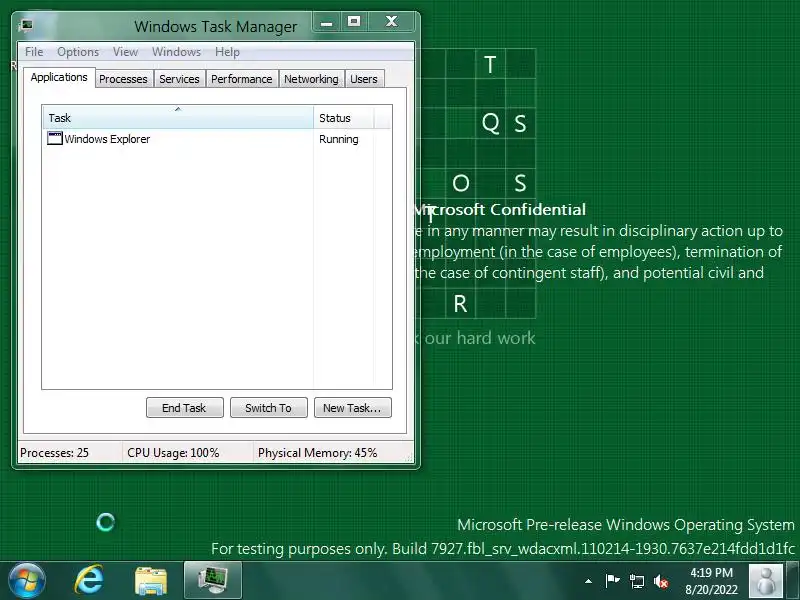Screen dimensions: 800x600
Task: Switch to the Services tab
Action: coord(179,79)
